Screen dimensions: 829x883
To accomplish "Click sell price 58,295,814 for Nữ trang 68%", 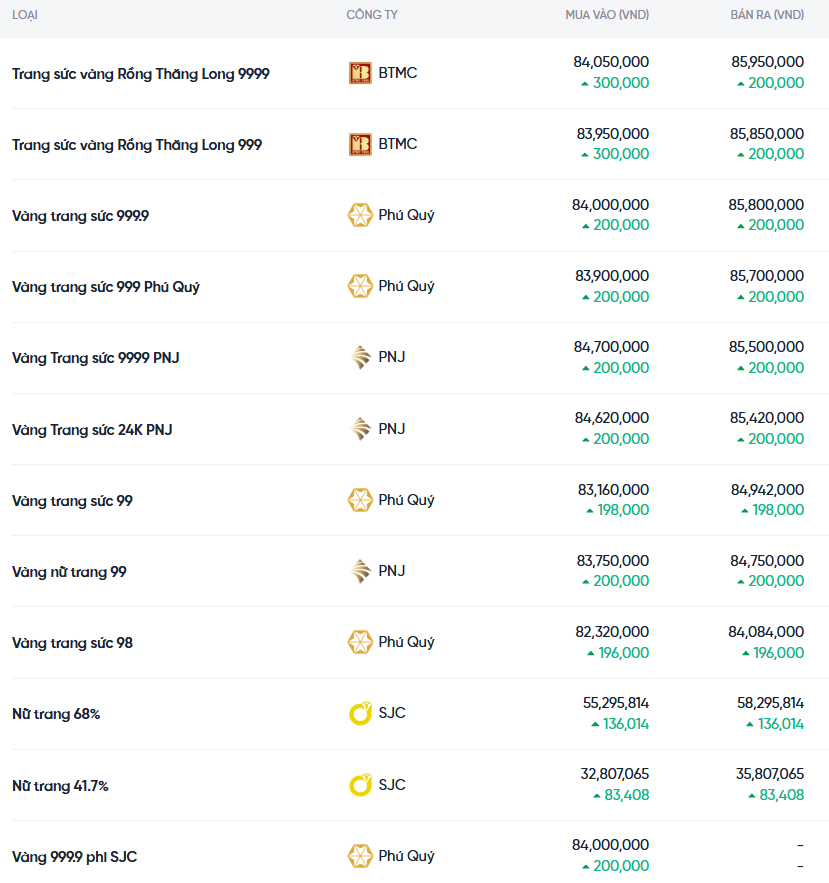I will (x=770, y=703).
